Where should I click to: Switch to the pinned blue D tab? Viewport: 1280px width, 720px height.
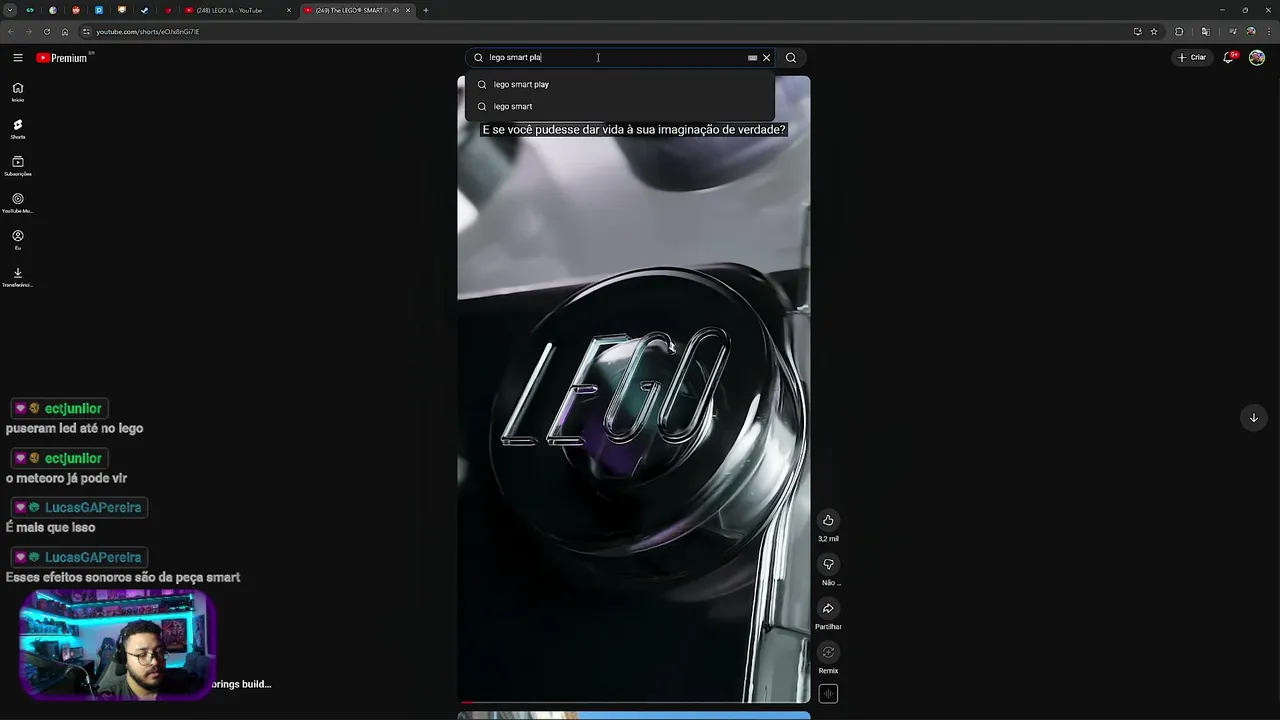pos(99,10)
